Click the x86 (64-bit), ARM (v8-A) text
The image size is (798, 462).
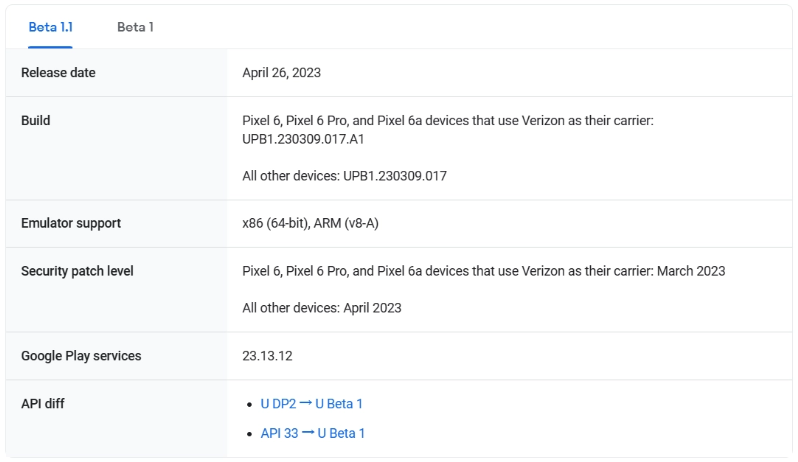[310, 223]
